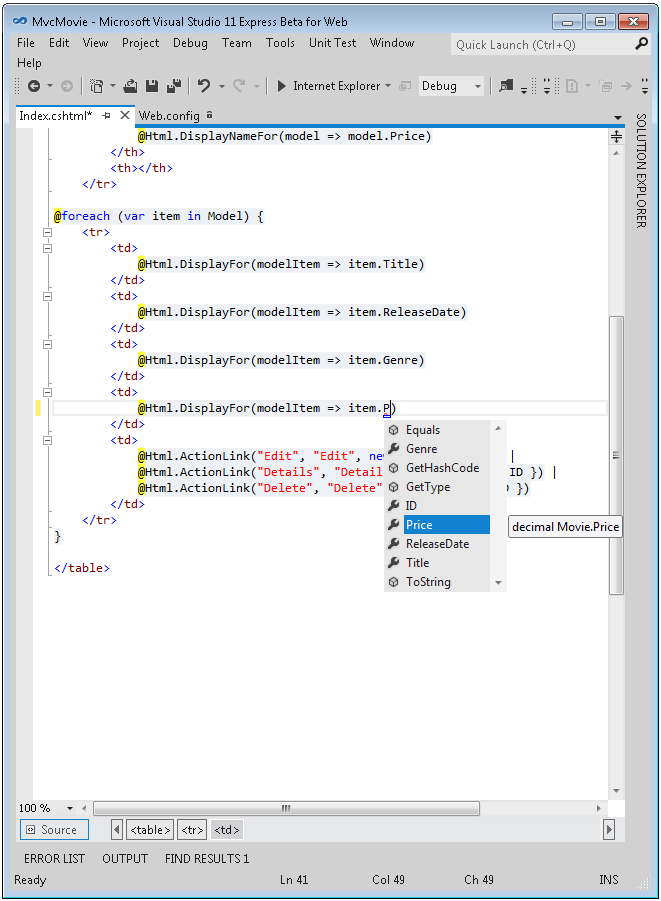Open the Output panel

pyautogui.click(x=125, y=858)
